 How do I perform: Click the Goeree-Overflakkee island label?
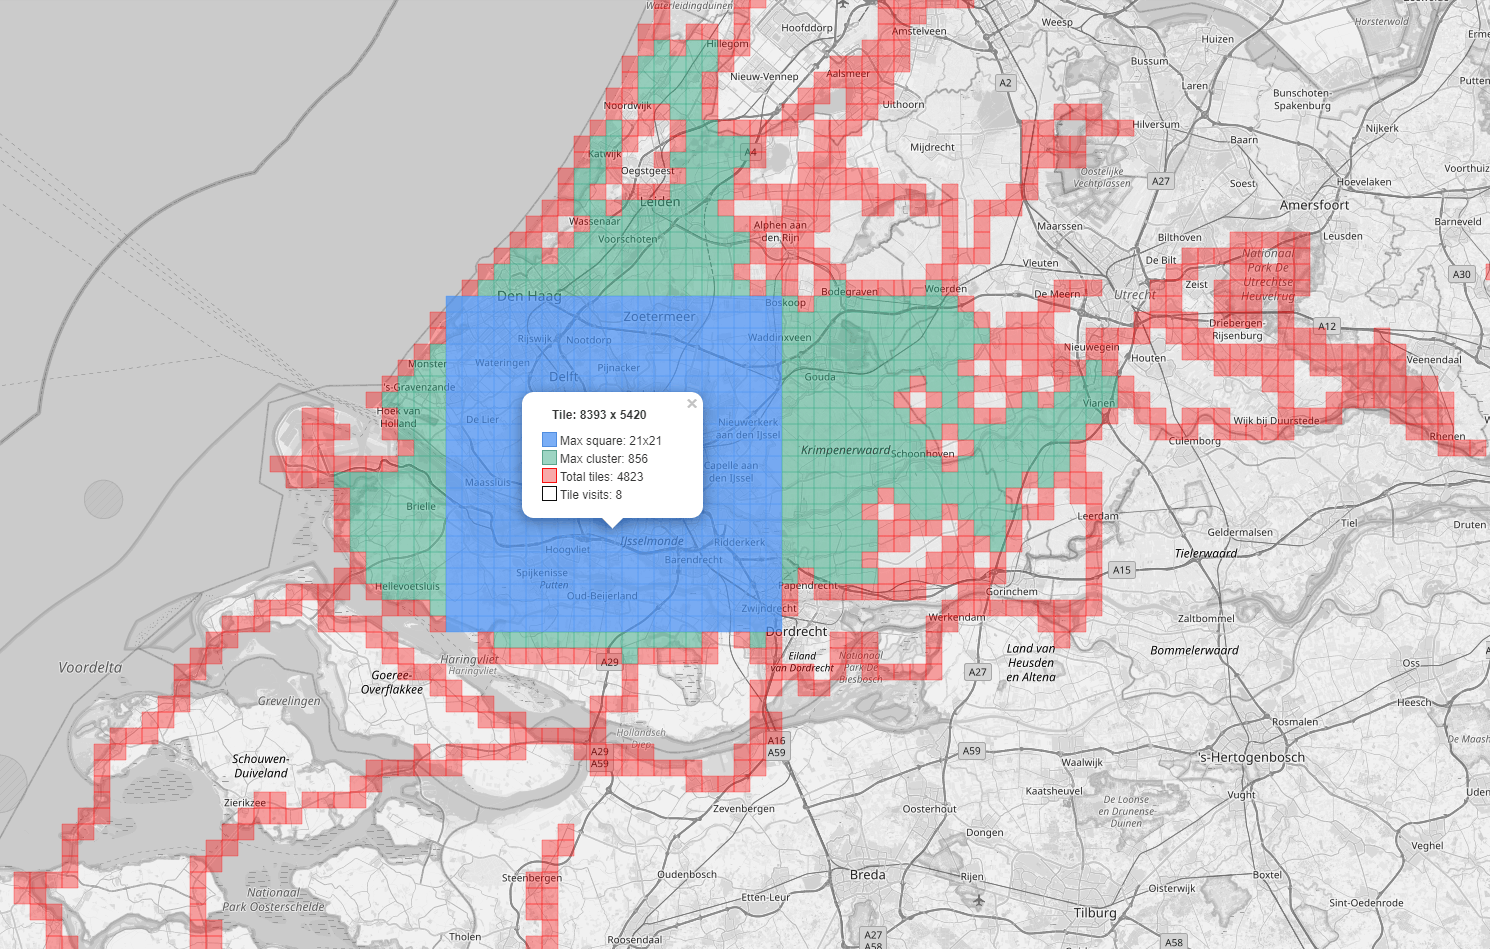pyautogui.click(x=392, y=682)
